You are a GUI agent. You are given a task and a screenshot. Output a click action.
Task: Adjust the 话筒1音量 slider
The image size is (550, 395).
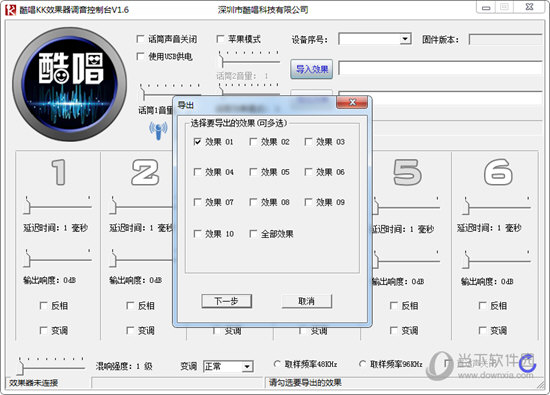[170, 91]
